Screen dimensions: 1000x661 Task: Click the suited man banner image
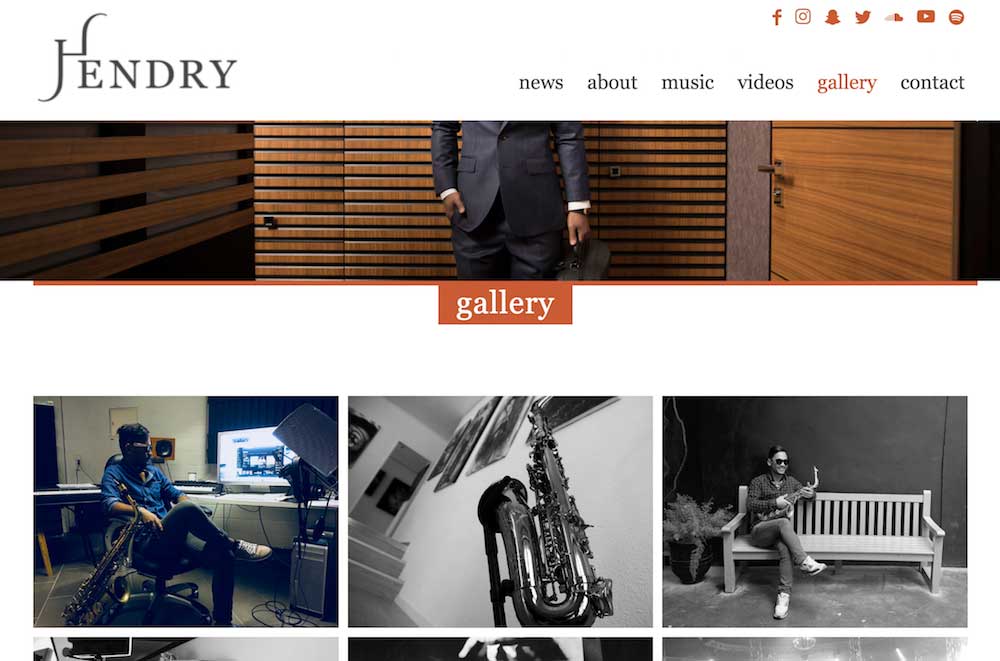tap(500, 200)
